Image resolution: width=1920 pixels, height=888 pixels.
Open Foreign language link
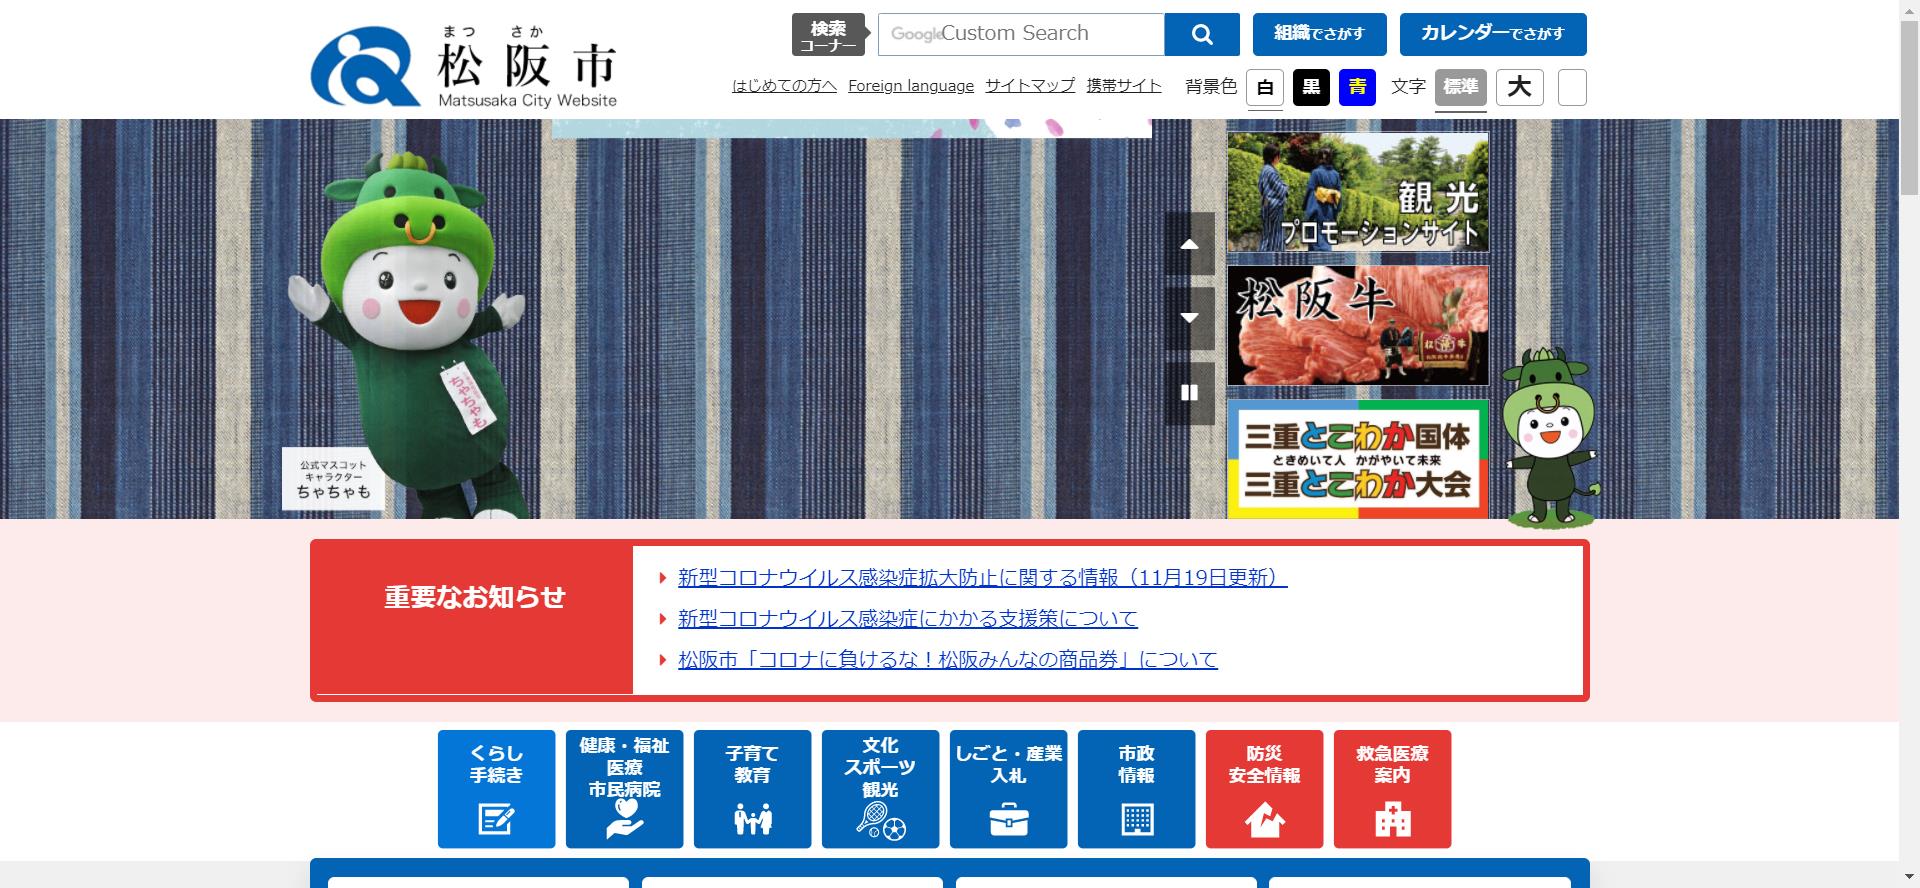click(x=911, y=86)
